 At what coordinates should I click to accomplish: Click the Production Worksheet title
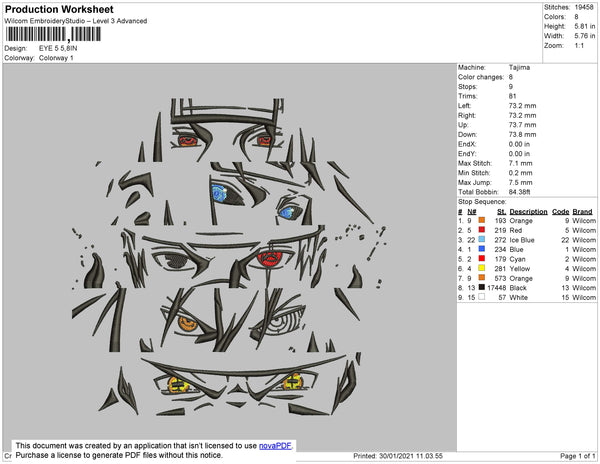click(59, 9)
